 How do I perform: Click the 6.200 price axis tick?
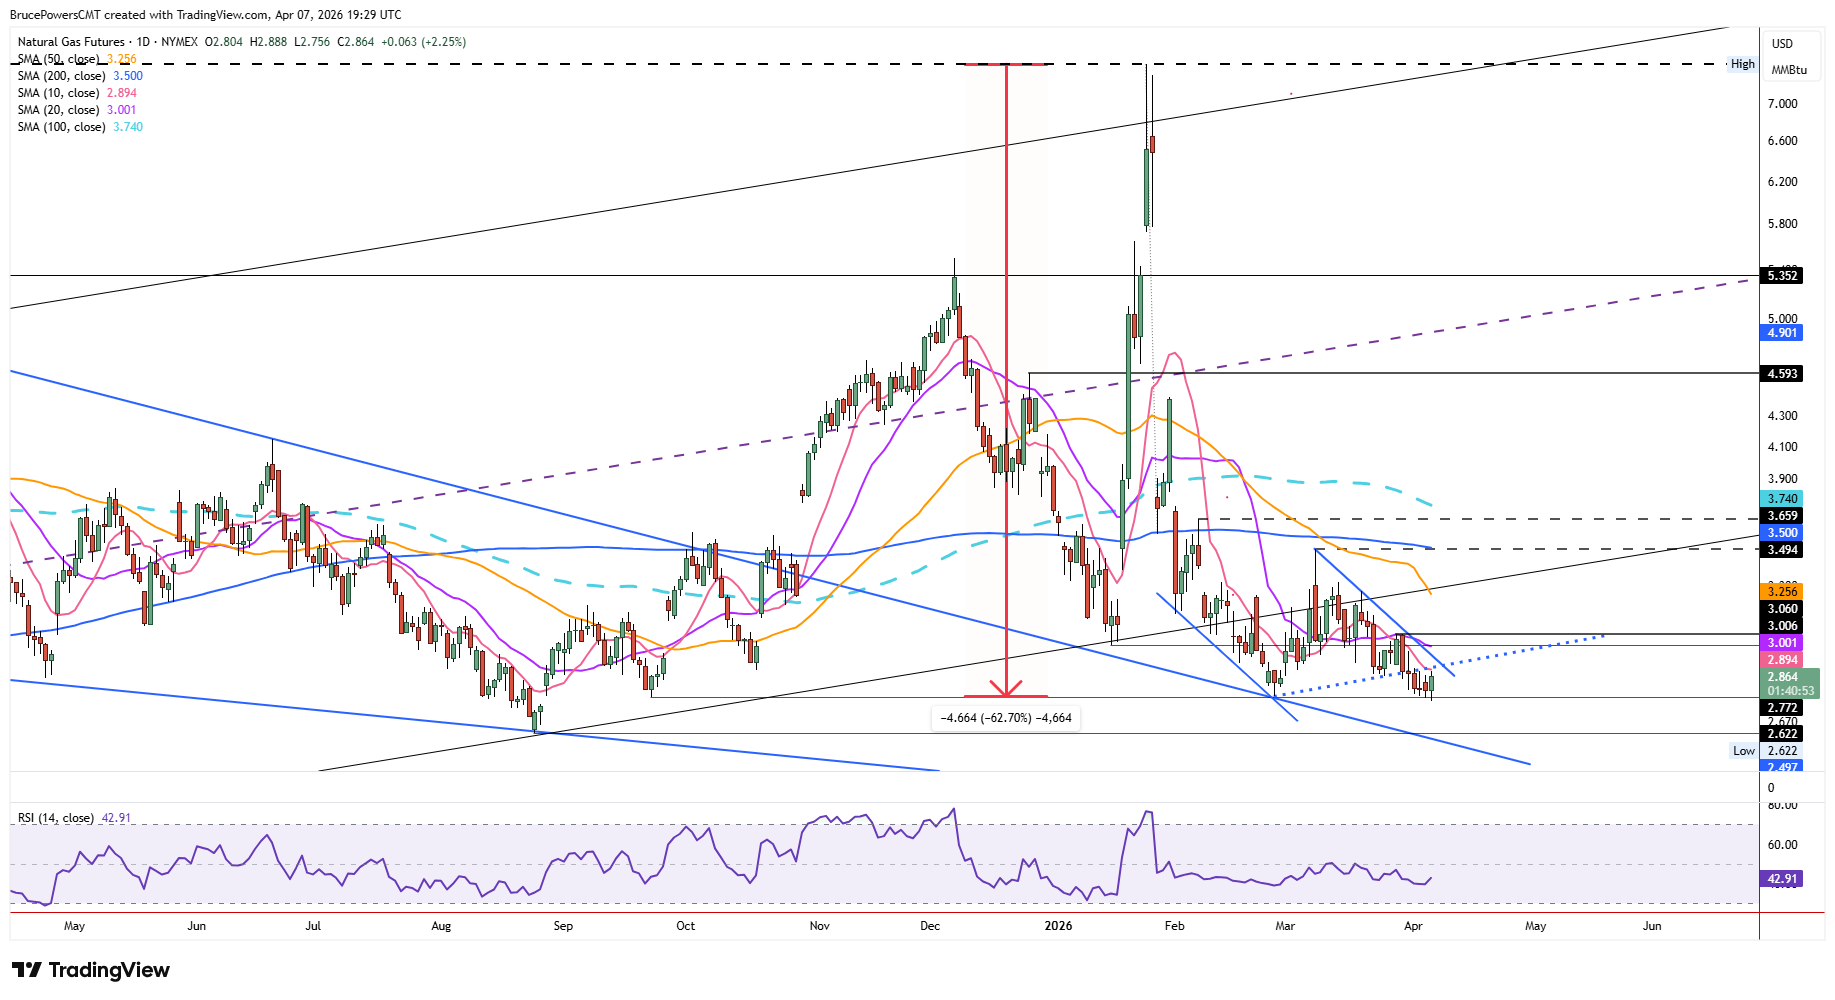pyautogui.click(x=1782, y=182)
